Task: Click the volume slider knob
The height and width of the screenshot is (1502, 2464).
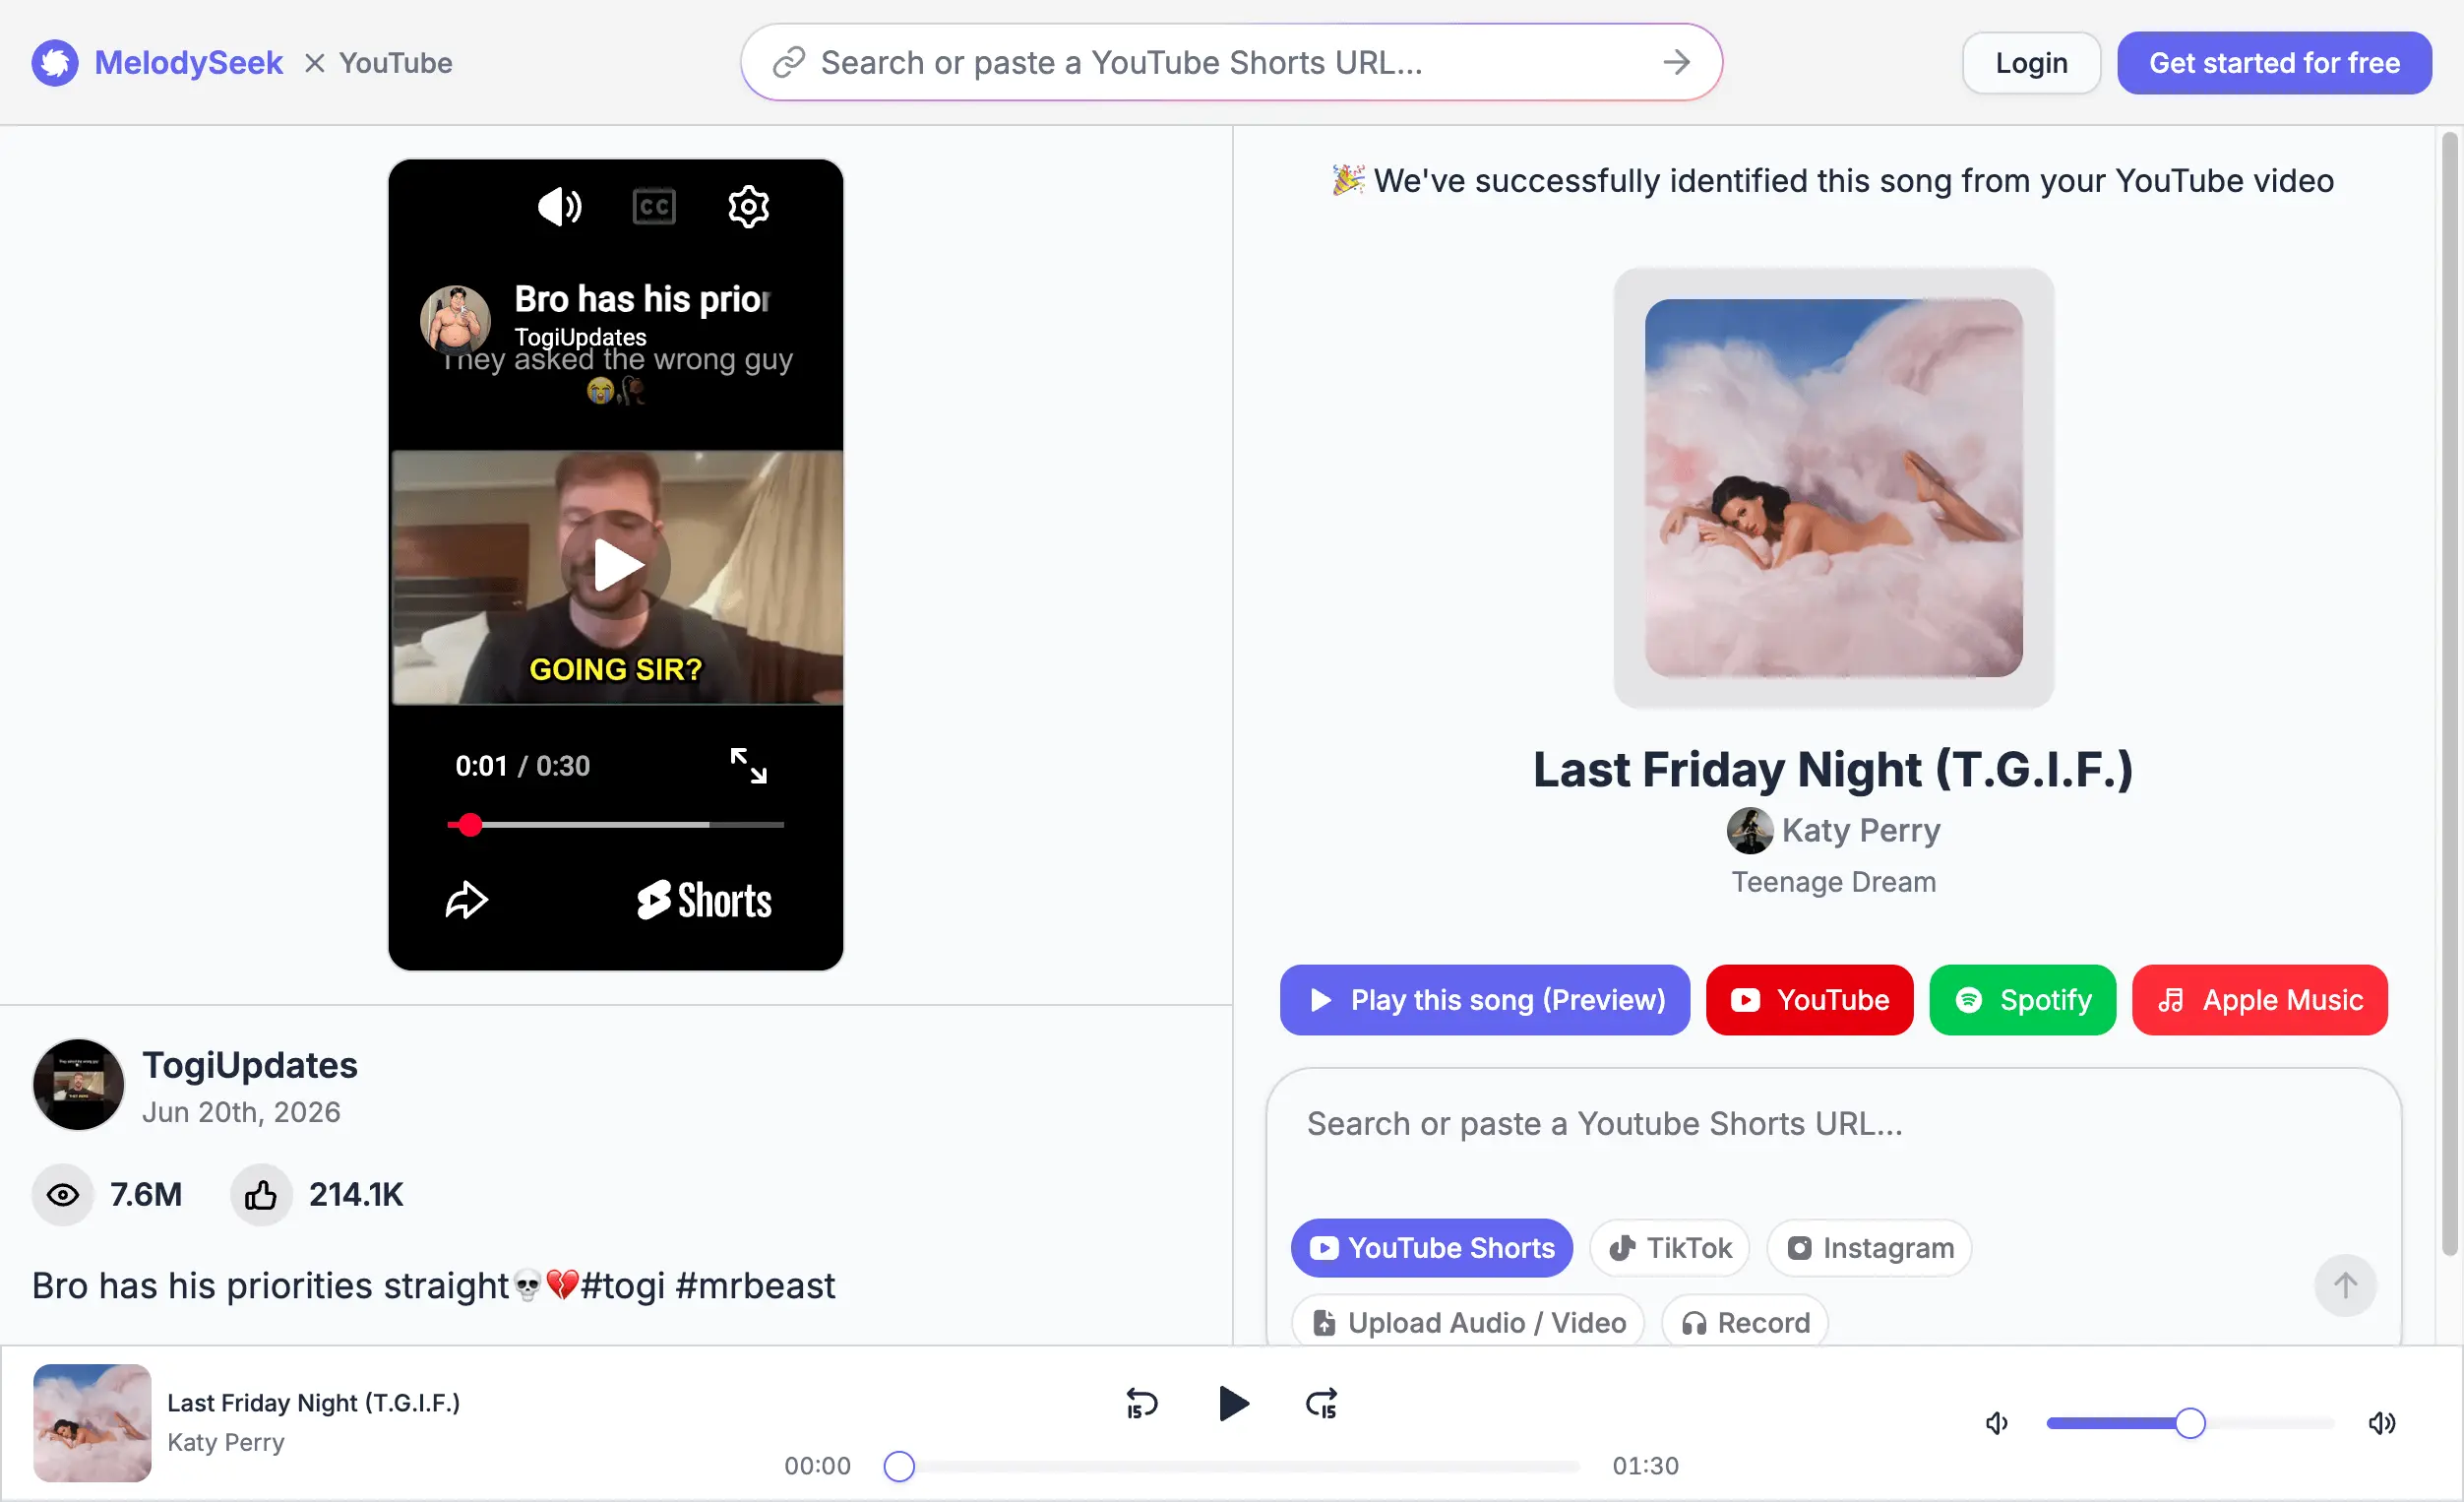Action: (2190, 1423)
